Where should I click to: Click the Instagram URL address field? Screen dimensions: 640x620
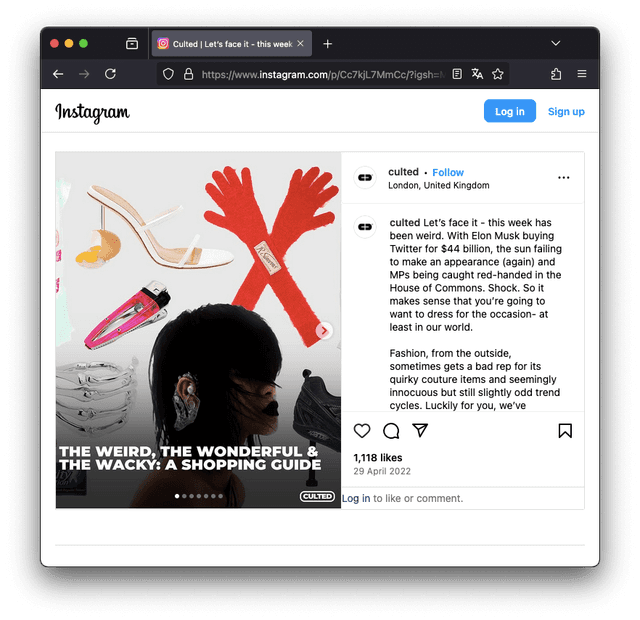tap(322, 74)
